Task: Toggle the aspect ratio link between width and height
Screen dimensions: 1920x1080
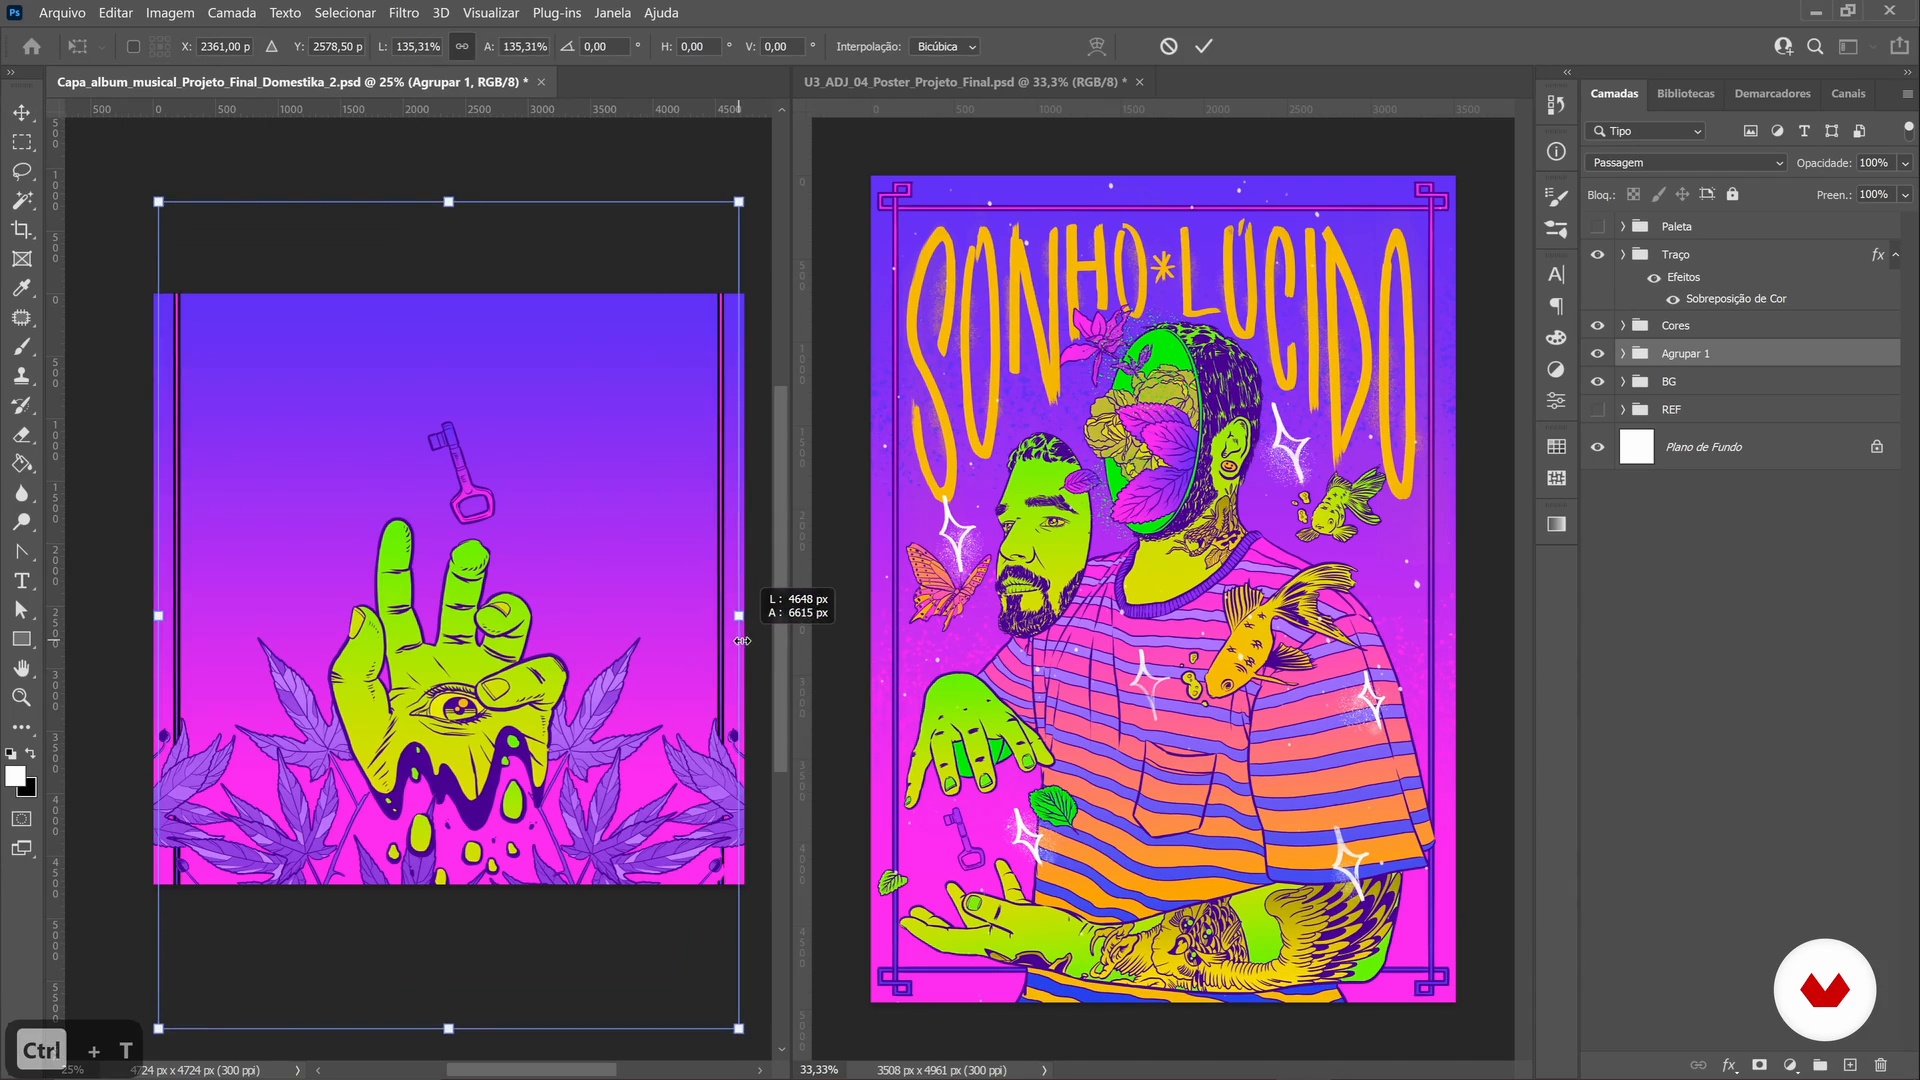Action: click(462, 46)
